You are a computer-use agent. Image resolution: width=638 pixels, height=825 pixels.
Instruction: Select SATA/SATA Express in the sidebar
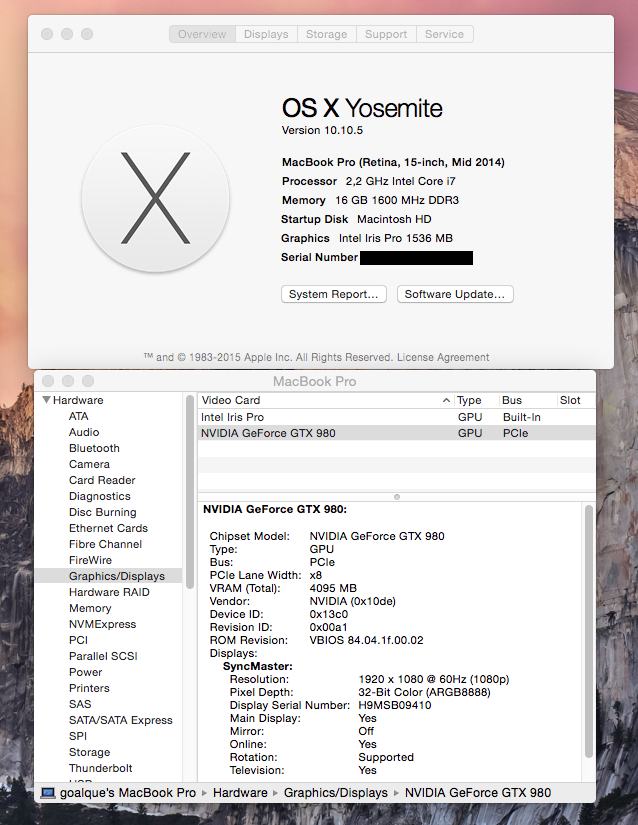[120, 720]
